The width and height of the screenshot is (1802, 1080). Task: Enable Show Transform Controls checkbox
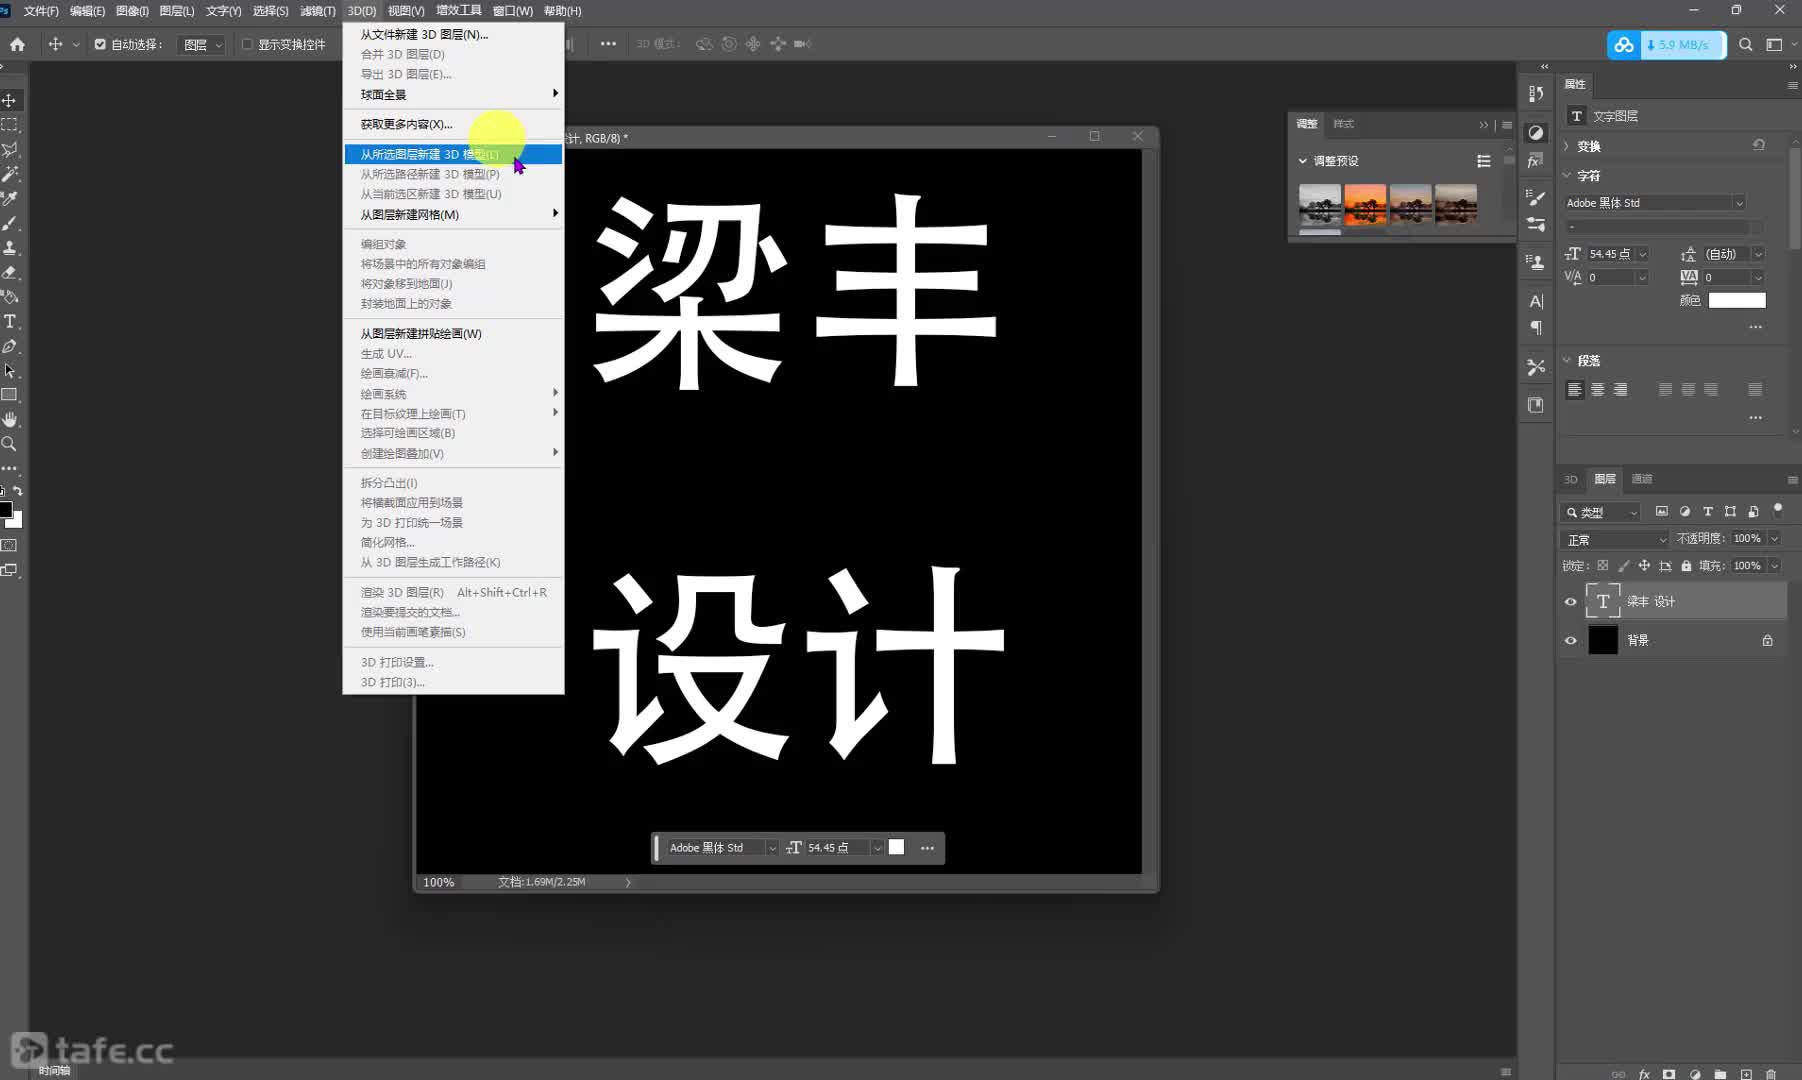(247, 44)
